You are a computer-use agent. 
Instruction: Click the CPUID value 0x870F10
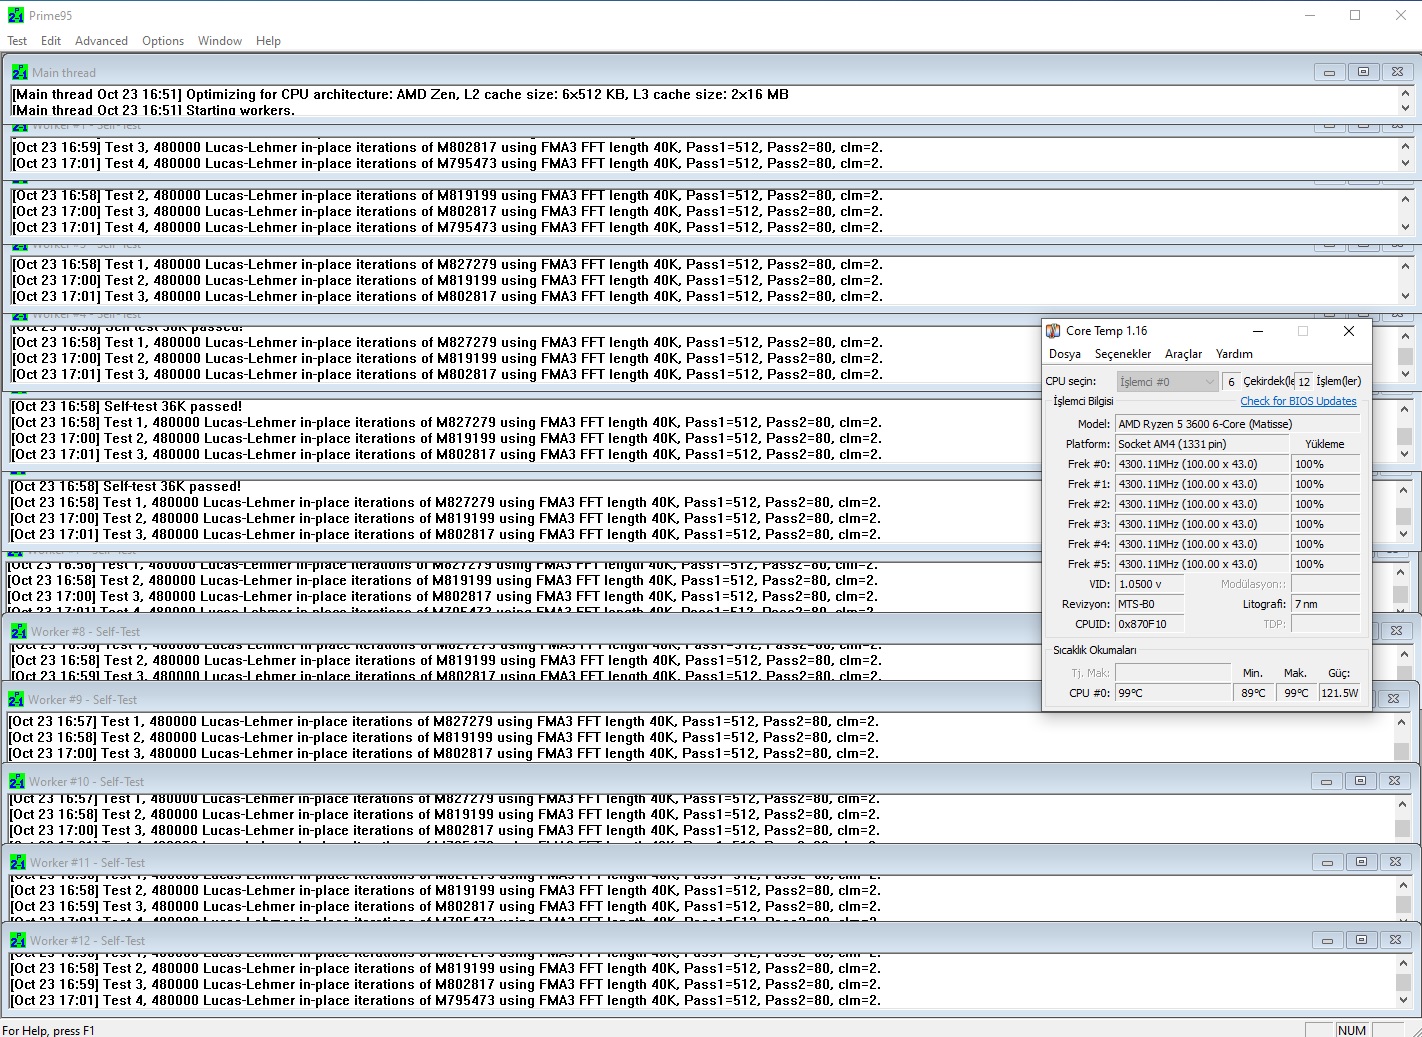coord(1149,624)
